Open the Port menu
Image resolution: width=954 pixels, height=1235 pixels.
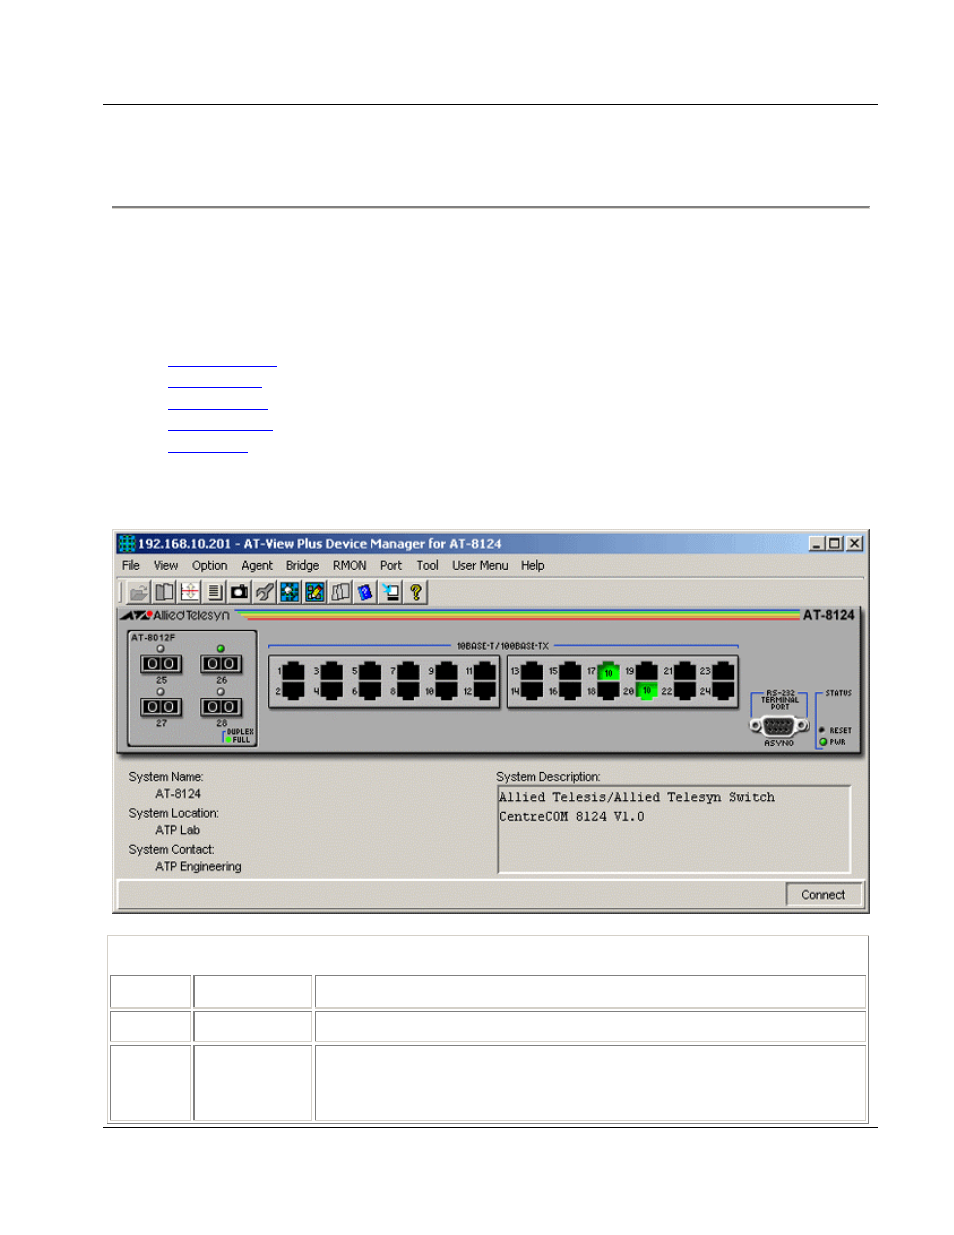391,565
